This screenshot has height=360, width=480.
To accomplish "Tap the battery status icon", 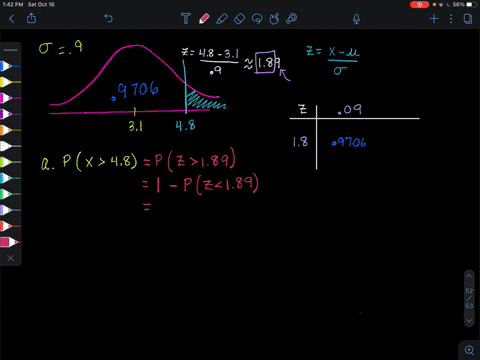I will click(471, 5).
